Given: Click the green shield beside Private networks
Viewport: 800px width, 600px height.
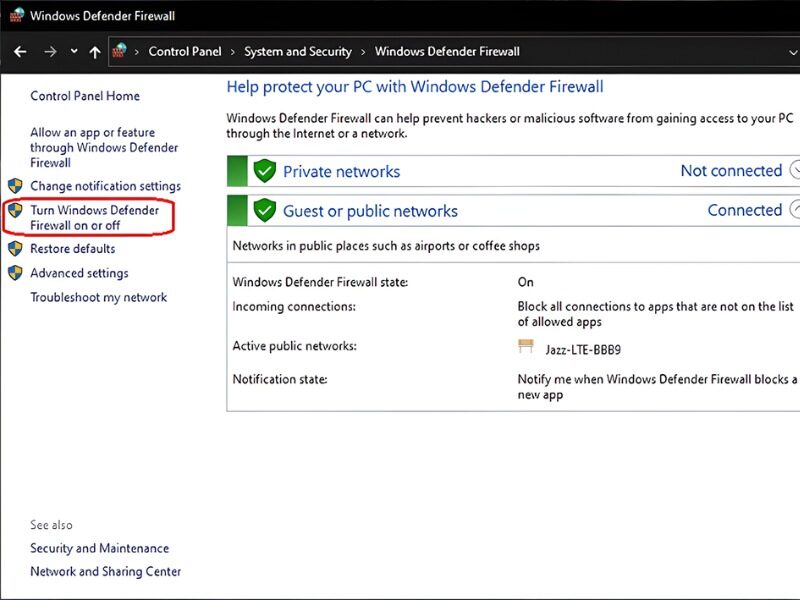Looking at the screenshot, I should click(264, 171).
